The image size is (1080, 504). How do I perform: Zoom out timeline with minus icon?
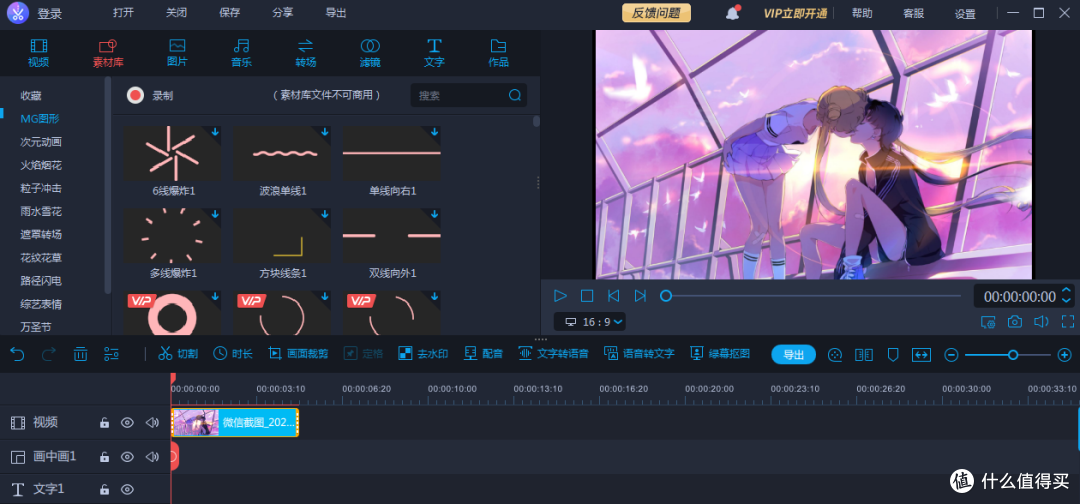(x=951, y=355)
